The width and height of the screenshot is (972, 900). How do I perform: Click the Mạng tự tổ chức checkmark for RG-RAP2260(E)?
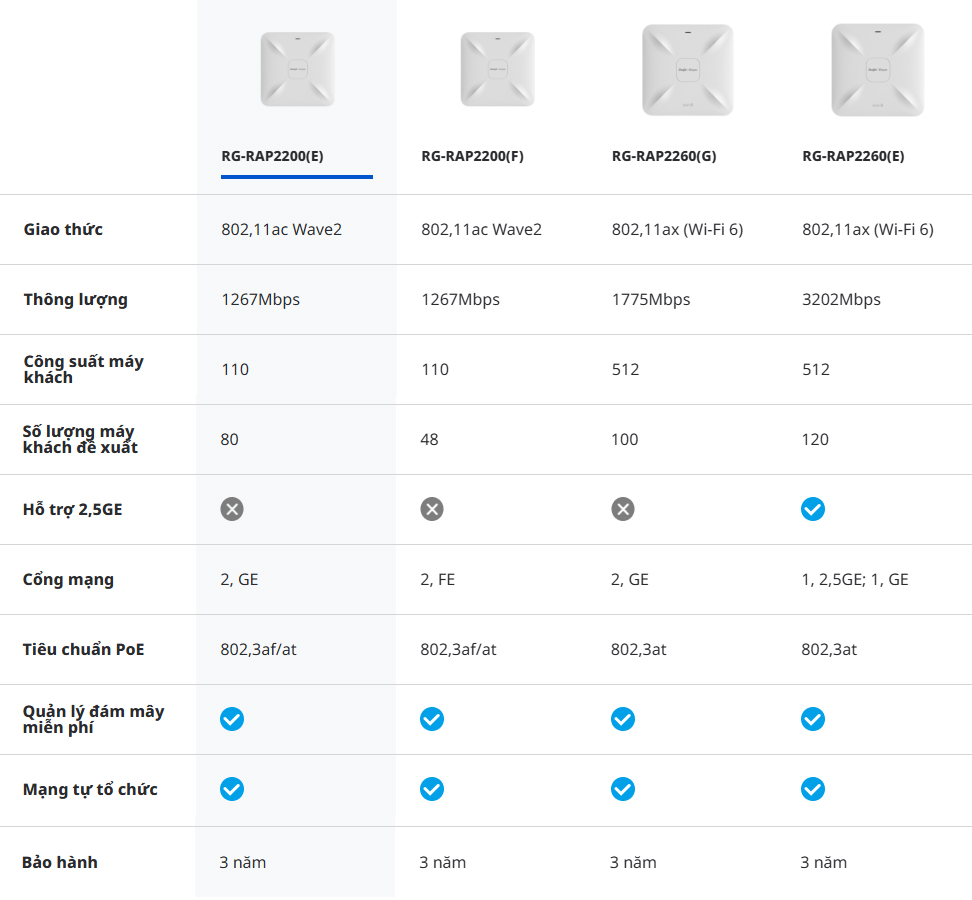(x=813, y=789)
